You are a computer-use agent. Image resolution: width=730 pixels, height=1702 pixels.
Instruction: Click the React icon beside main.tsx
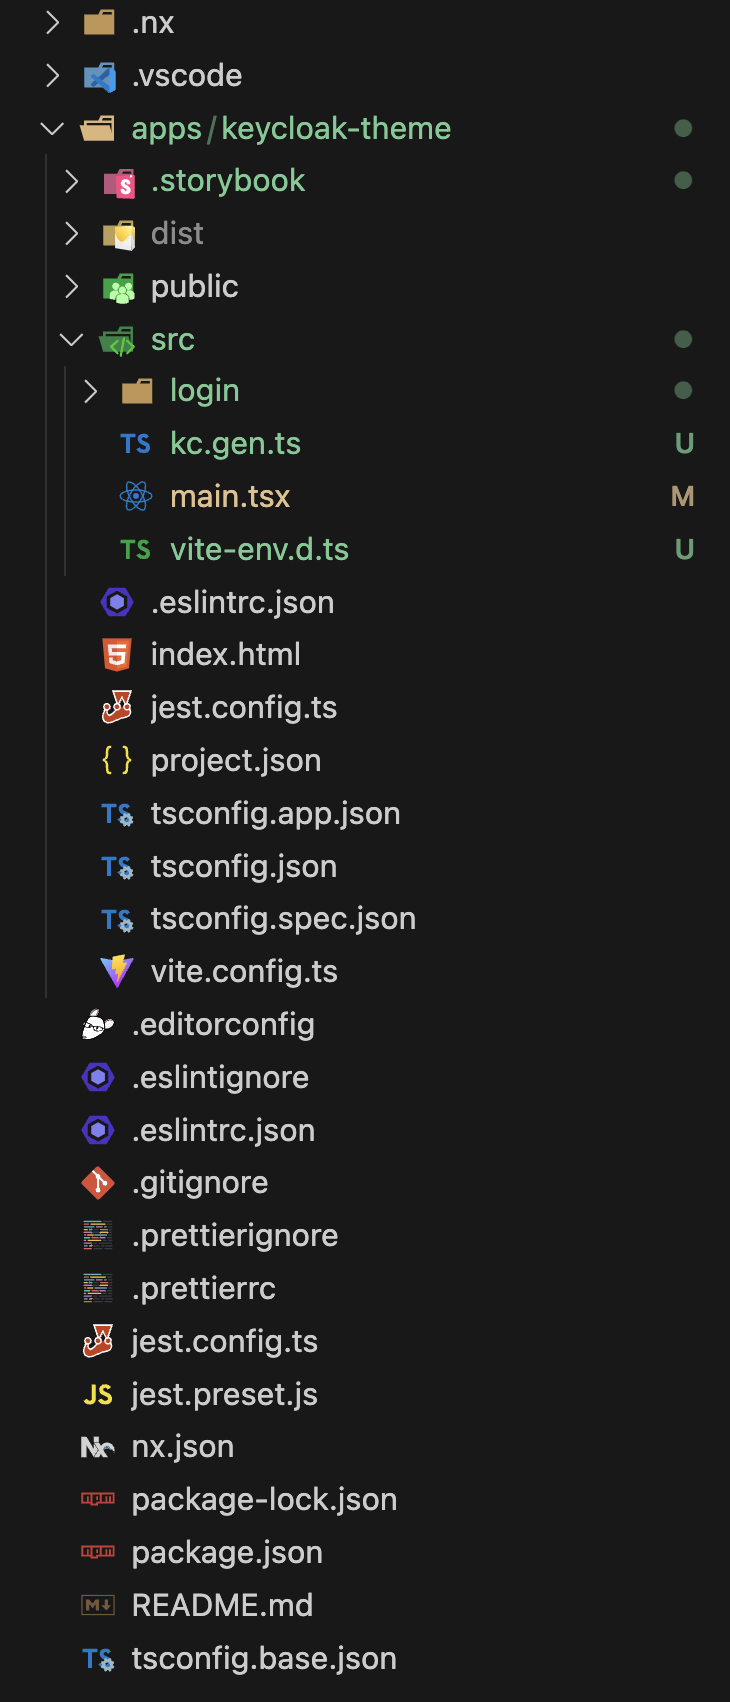[136, 496]
